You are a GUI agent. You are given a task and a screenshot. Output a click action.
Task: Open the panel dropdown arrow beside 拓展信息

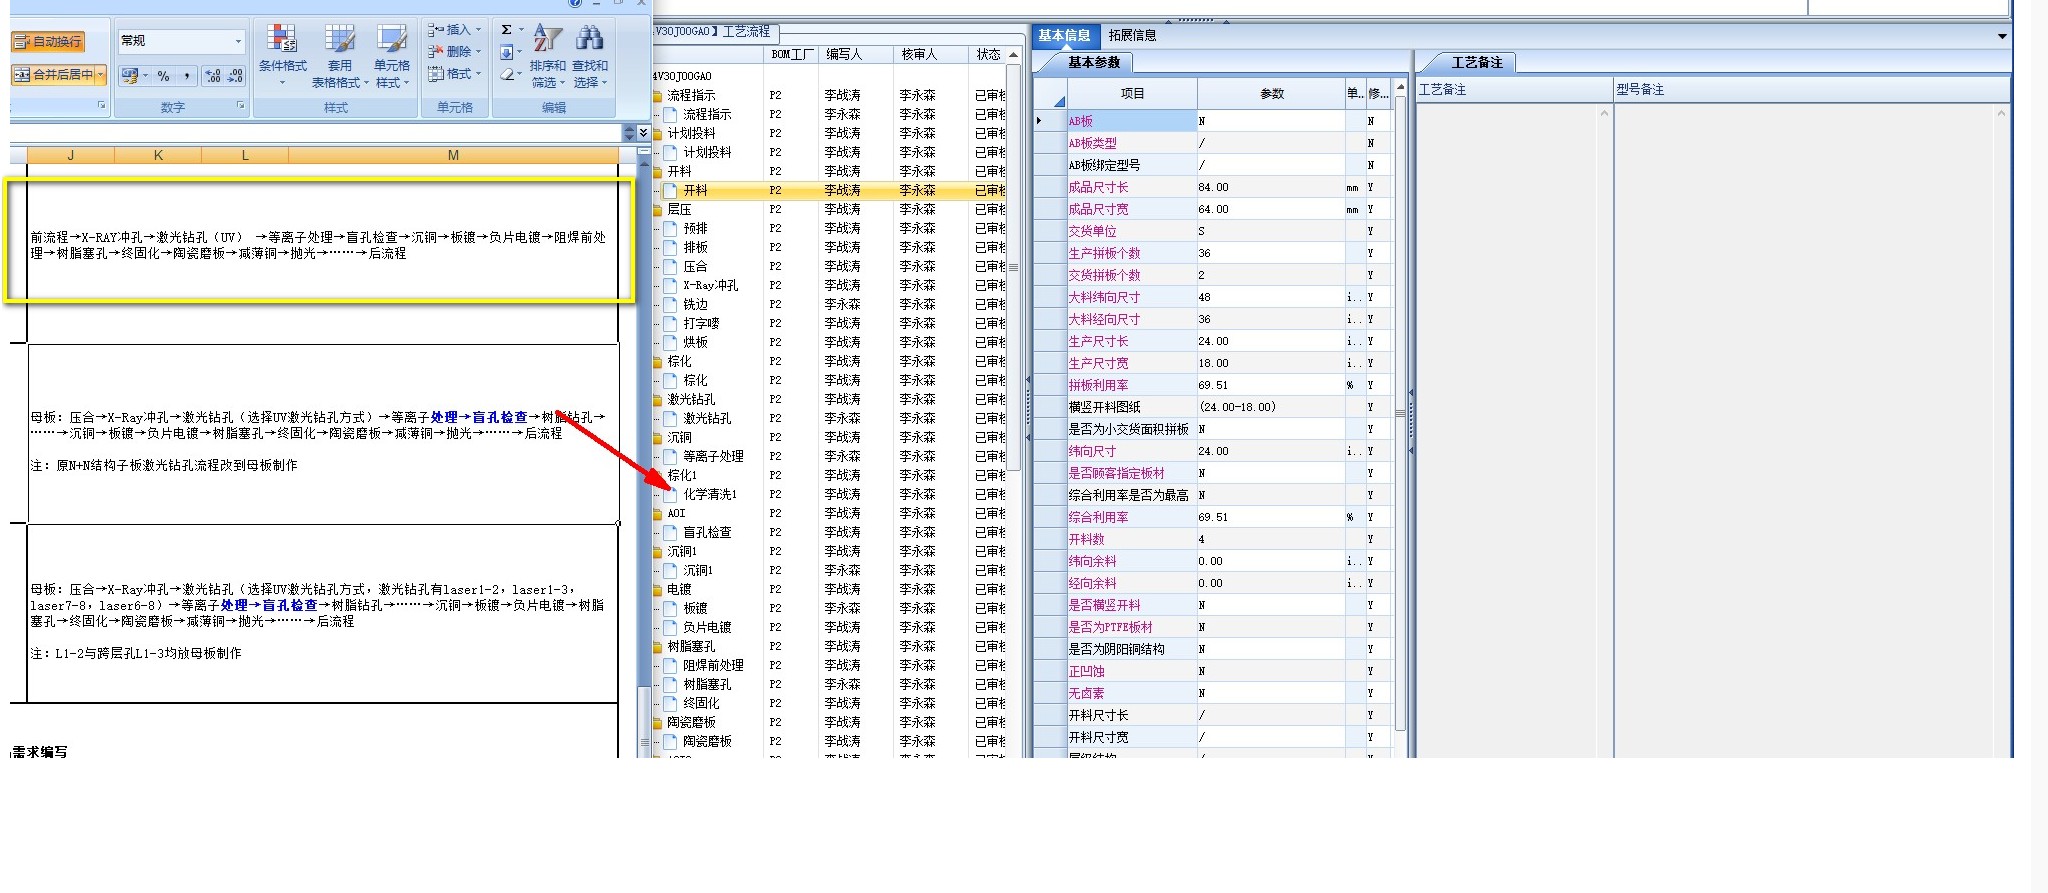(2002, 36)
